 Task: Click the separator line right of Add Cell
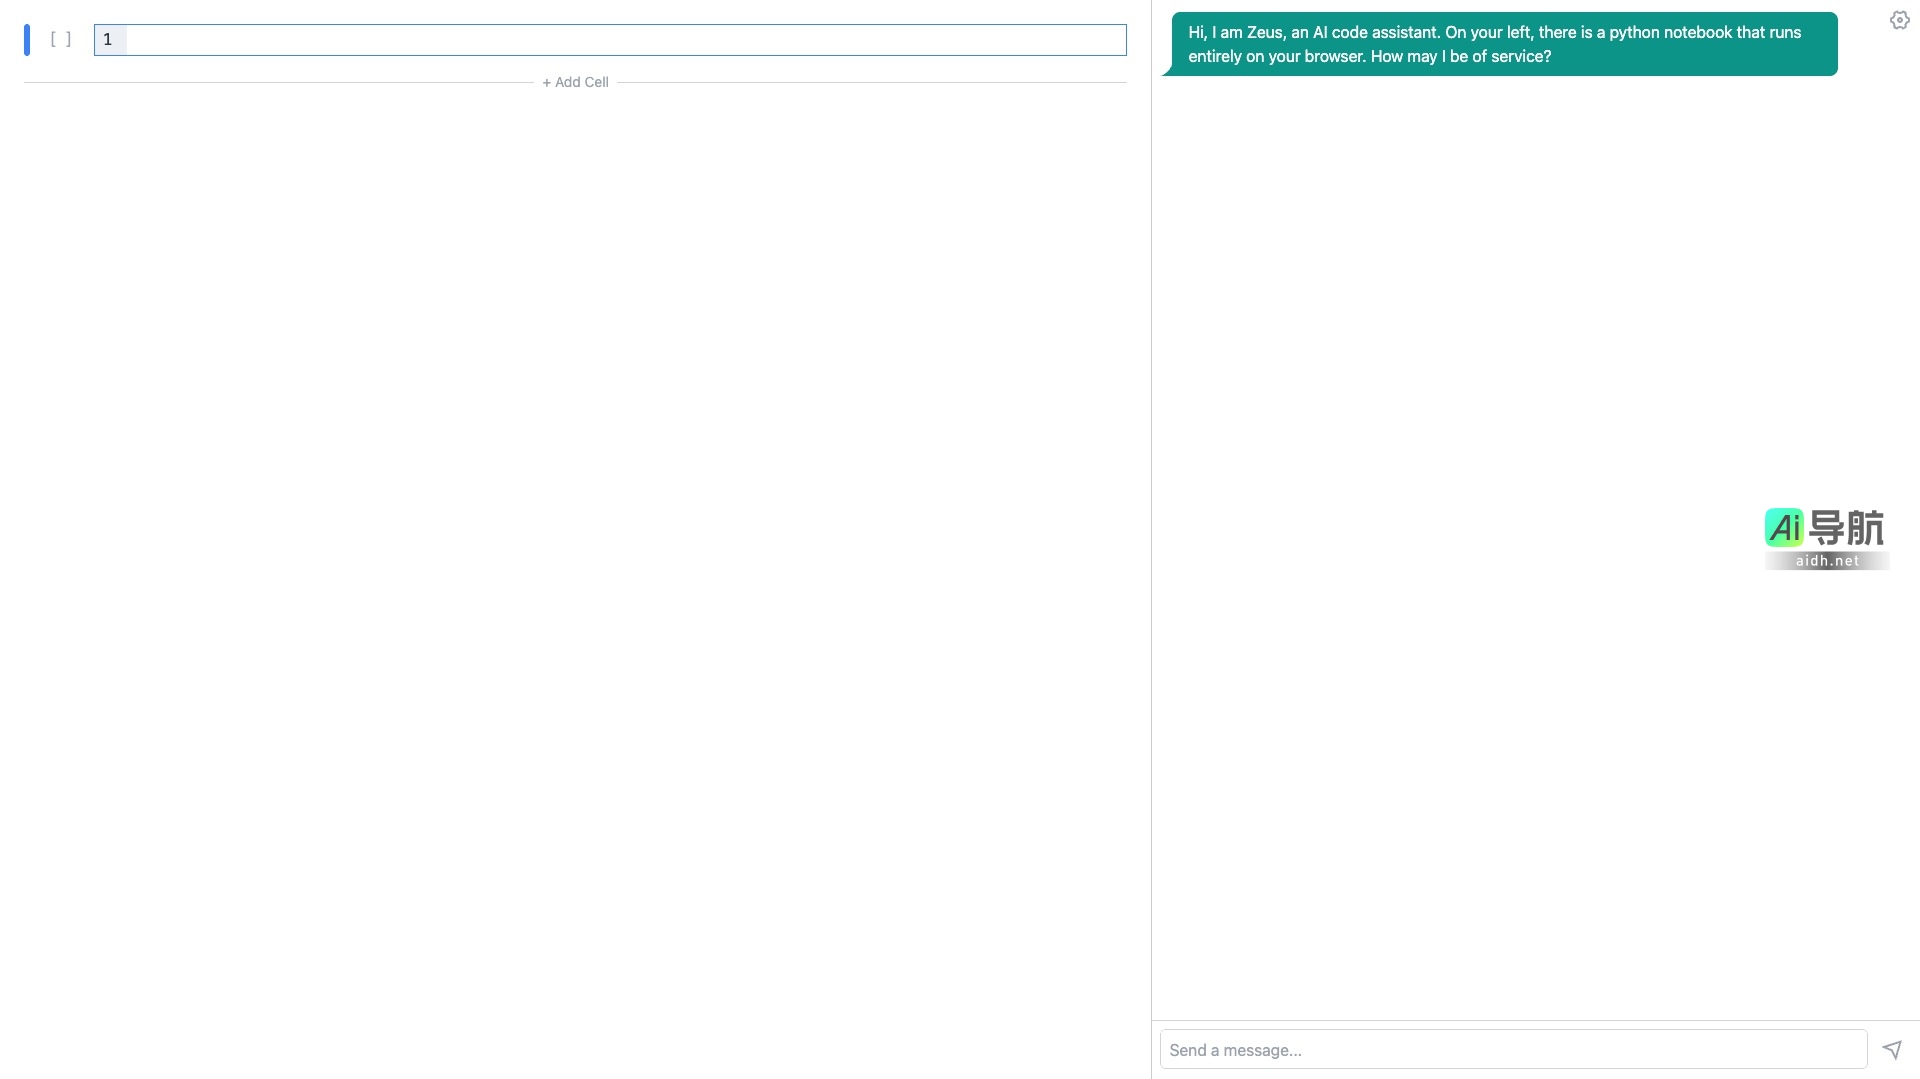[x=871, y=82]
